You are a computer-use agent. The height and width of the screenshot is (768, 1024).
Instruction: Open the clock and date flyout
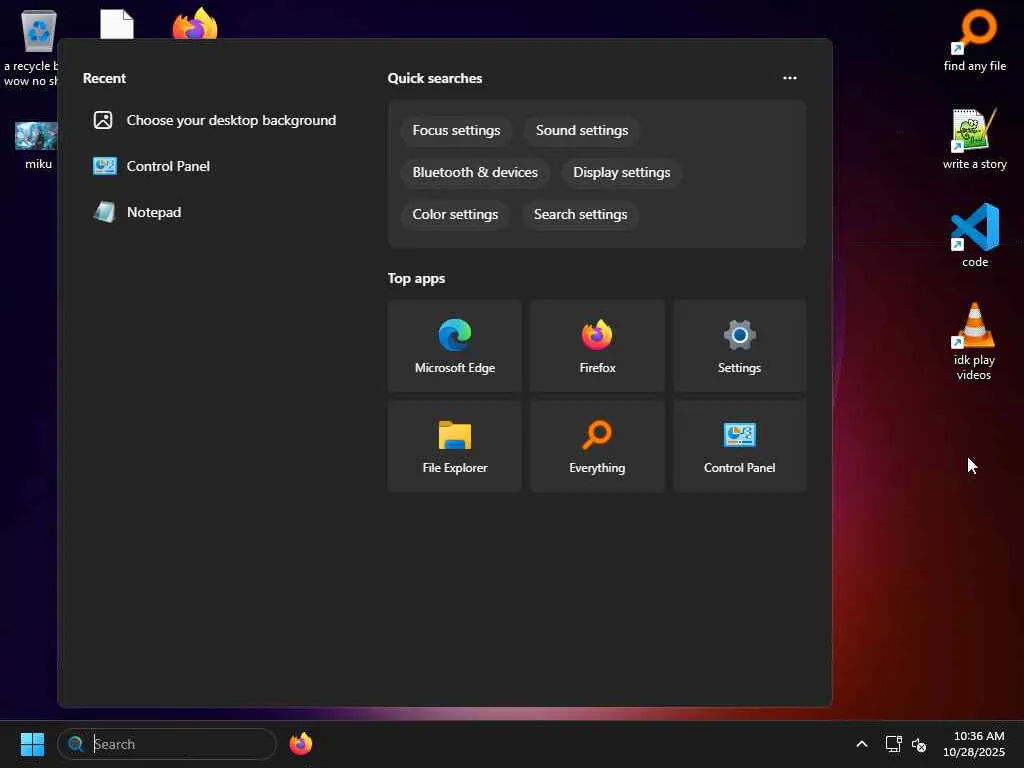[974, 744]
